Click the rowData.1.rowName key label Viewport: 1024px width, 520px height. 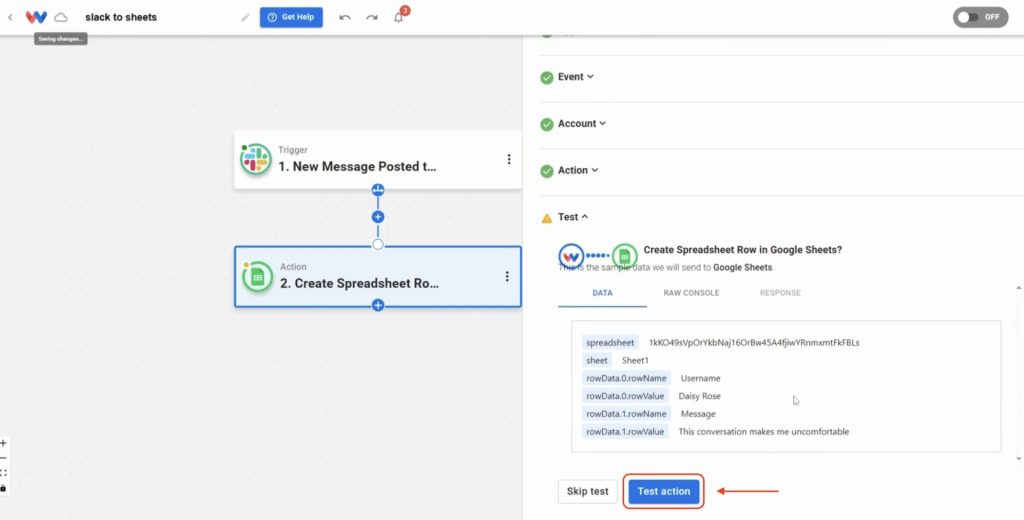point(626,414)
